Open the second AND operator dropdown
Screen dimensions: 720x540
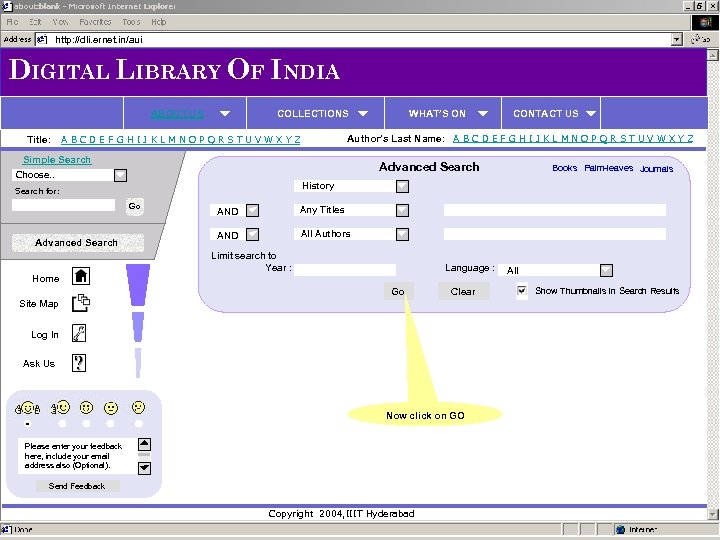(x=253, y=234)
